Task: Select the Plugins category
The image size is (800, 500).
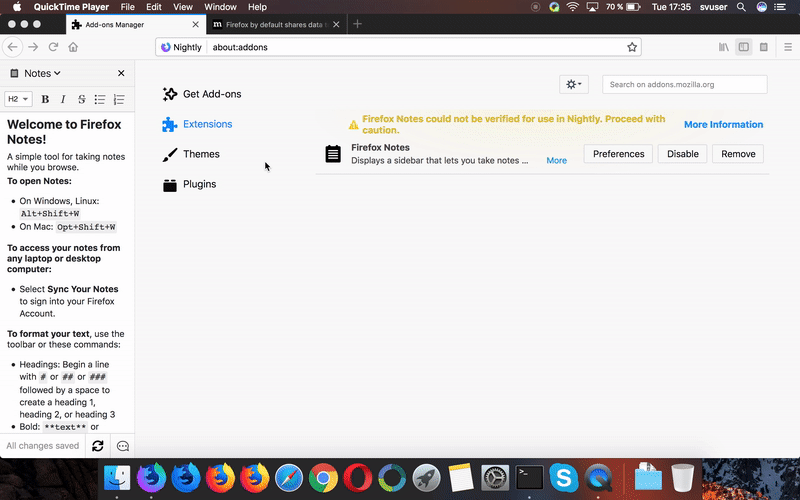Action: (x=190, y=184)
